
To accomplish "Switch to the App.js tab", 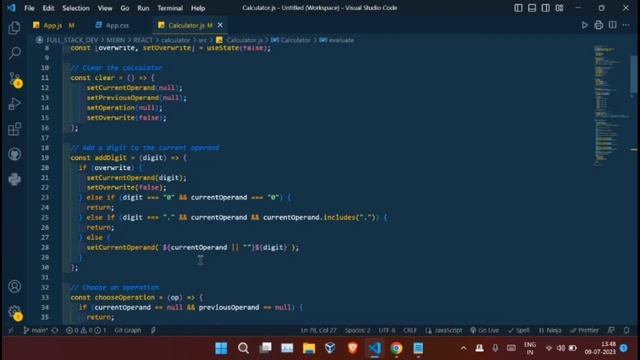I will [53, 25].
